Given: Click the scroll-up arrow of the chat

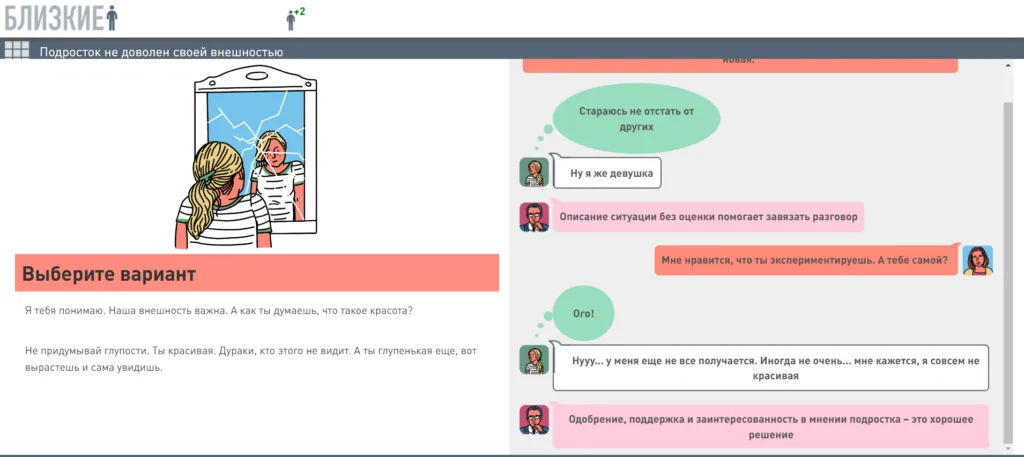Looking at the screenshot, I should tap(1008, 66).
